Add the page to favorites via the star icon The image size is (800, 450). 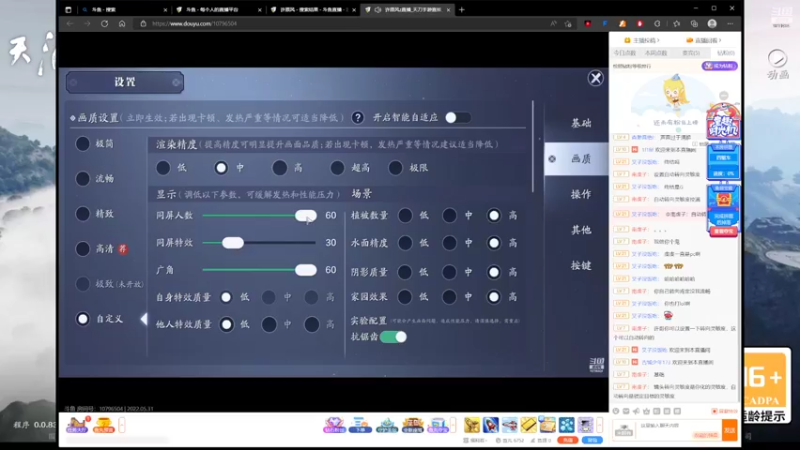click(x=568, y=23)
